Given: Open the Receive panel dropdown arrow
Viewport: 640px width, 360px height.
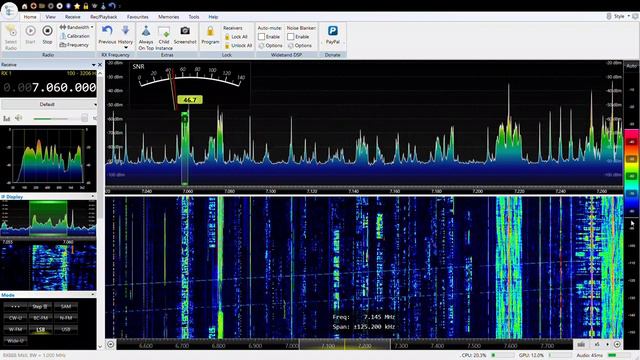Looking at the screenshot, I should [93, 64].
